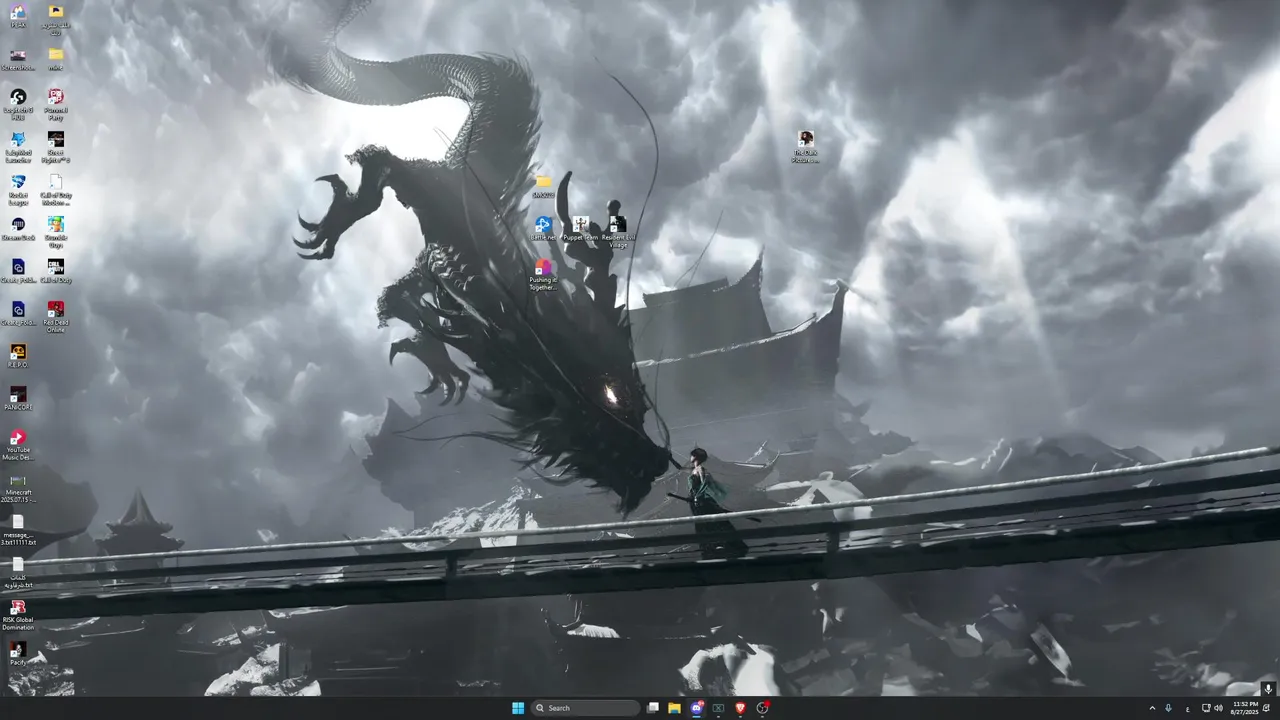Click the microphone tray icon
1280x720 pixels.
[1168, 708]
